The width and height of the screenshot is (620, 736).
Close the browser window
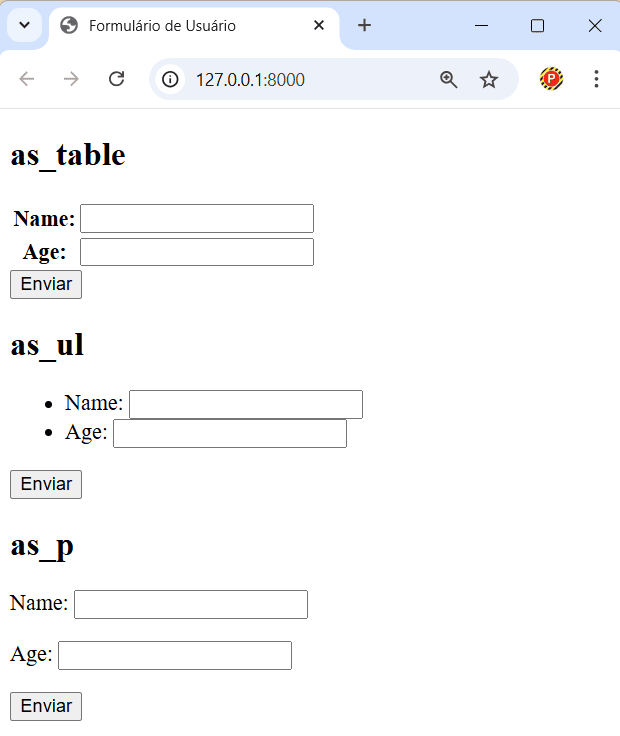595,25
